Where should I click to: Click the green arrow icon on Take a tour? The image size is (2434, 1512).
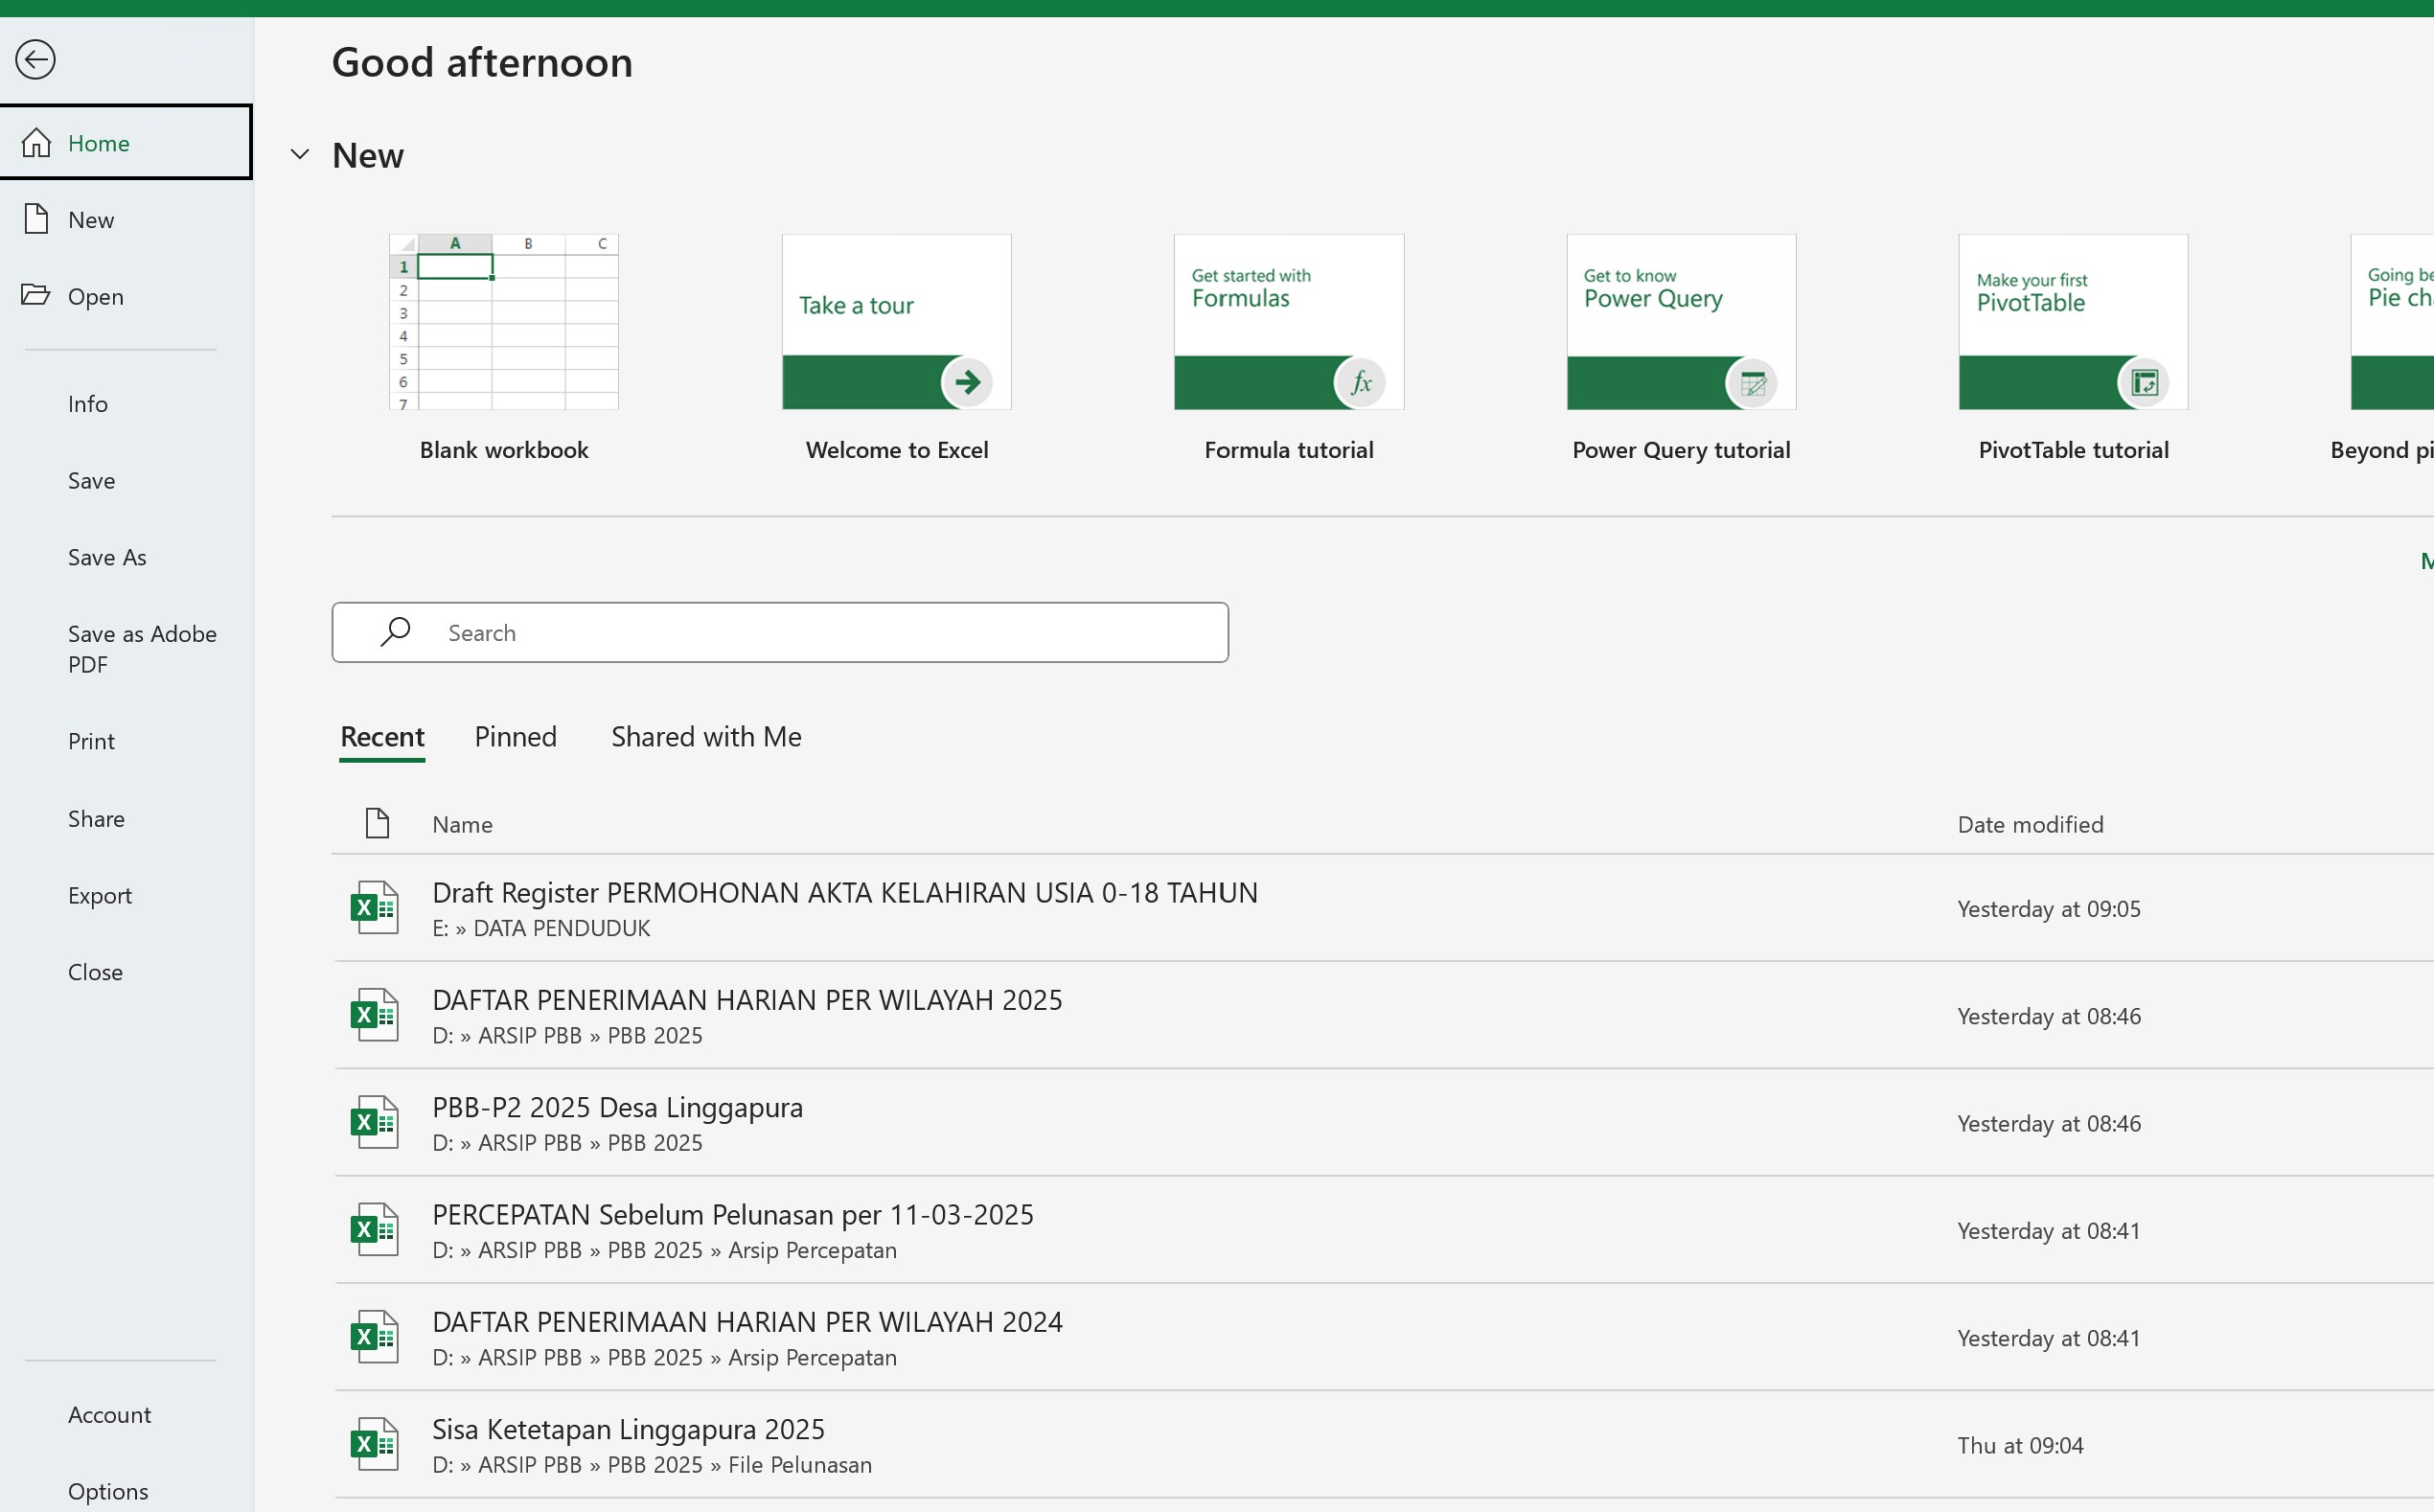coord(967,382)
